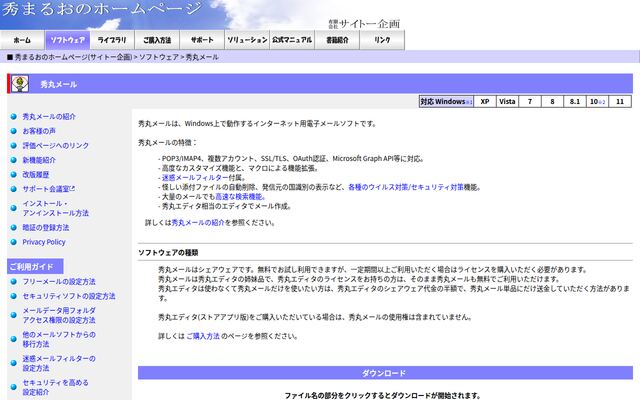640x400 pixels.
Task: Open sidebar link お客様の声
Action: click(x=39, y=131)
